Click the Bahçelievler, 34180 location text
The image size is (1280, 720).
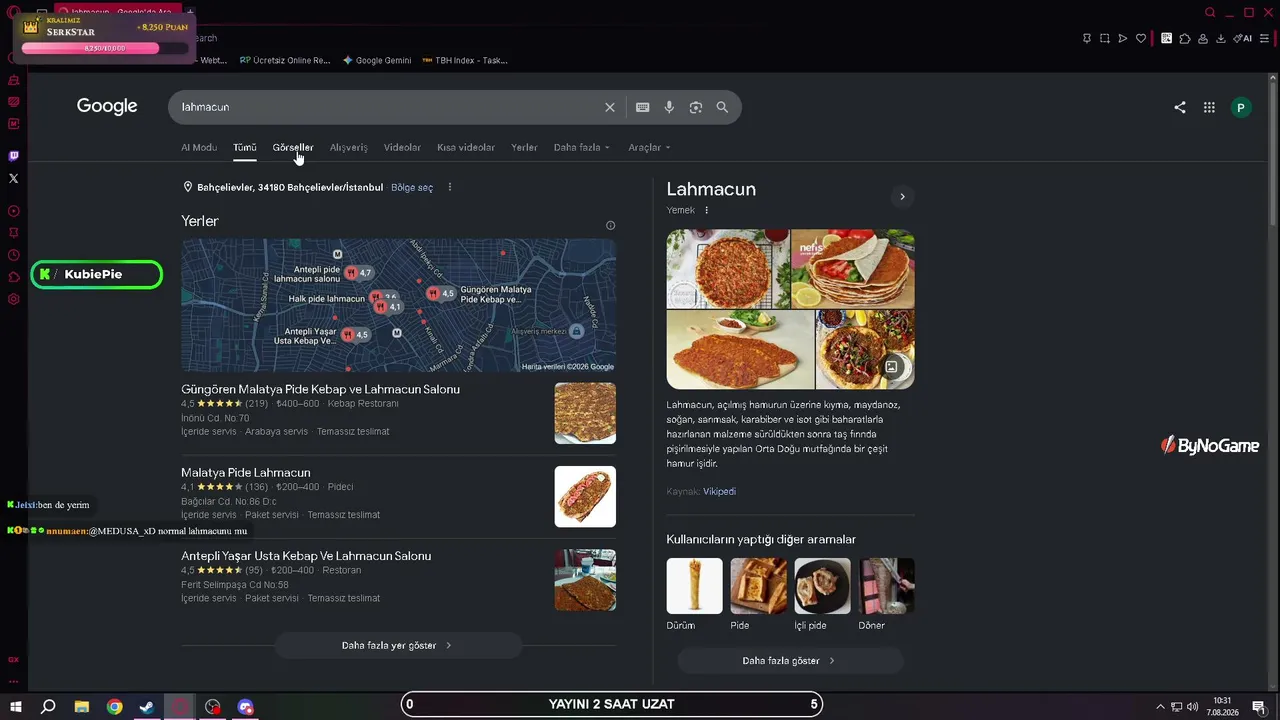pos(290,187)
